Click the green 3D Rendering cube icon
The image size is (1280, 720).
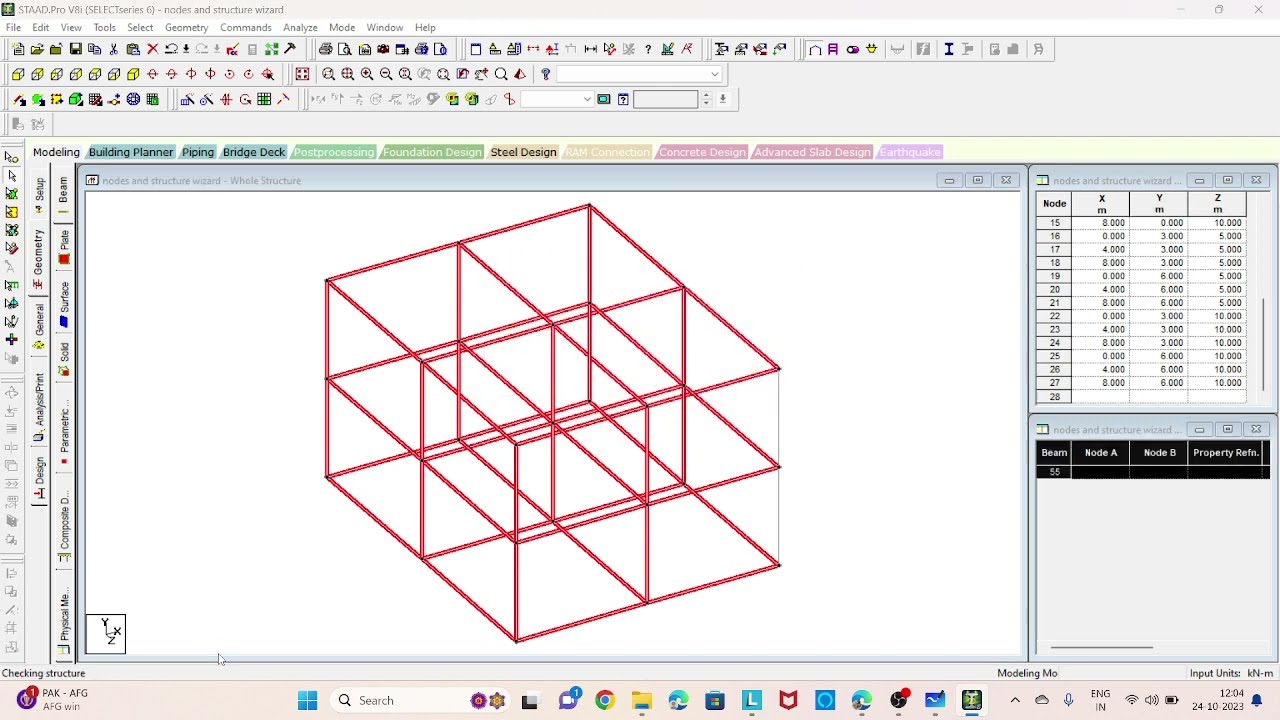pos(75,99)
